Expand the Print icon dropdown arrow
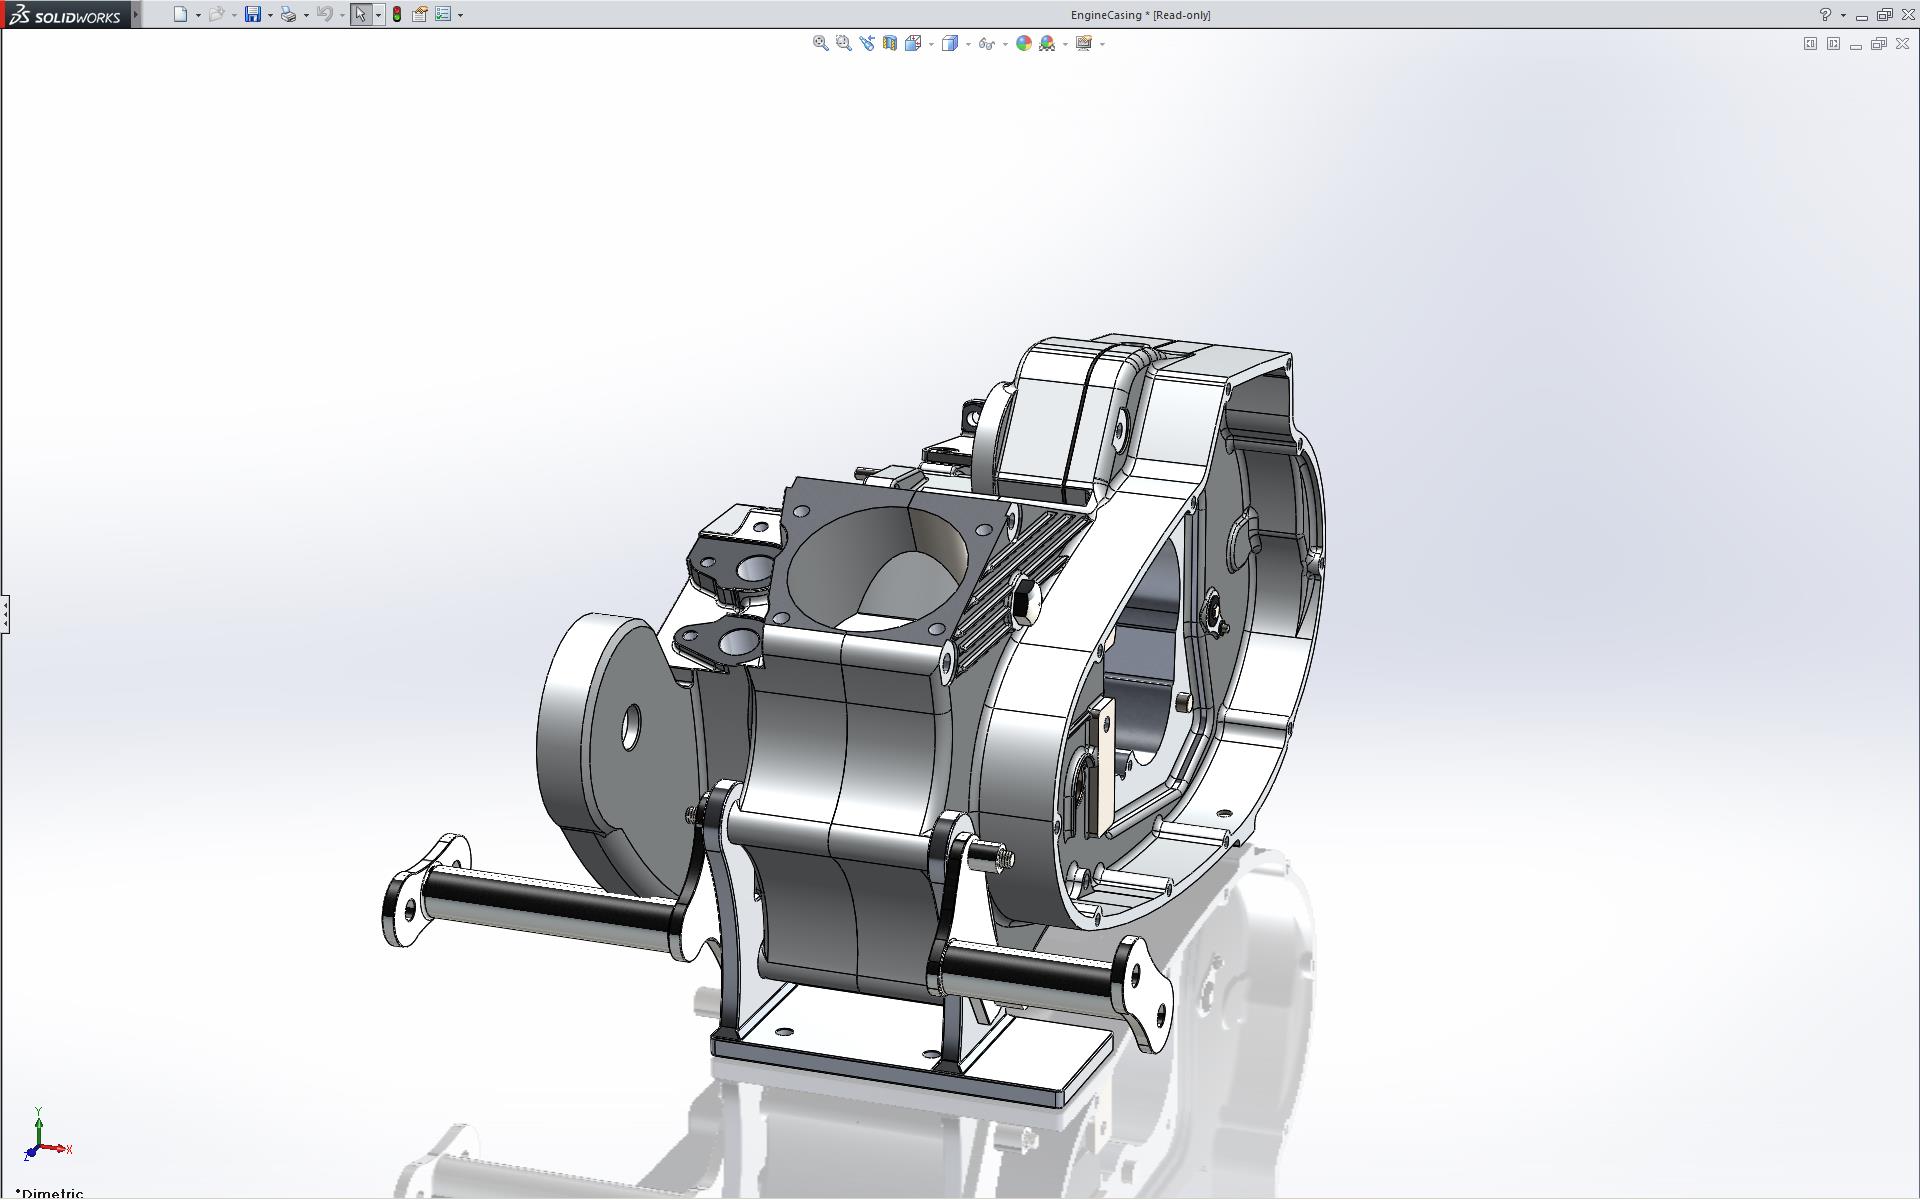1920x1200 pixels. (306, 15)
